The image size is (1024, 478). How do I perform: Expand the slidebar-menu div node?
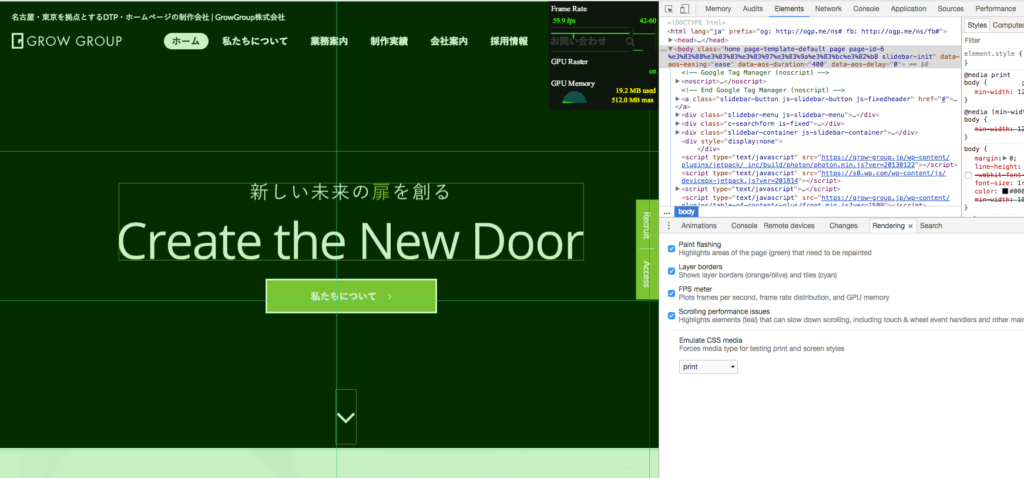coord(678,115)
